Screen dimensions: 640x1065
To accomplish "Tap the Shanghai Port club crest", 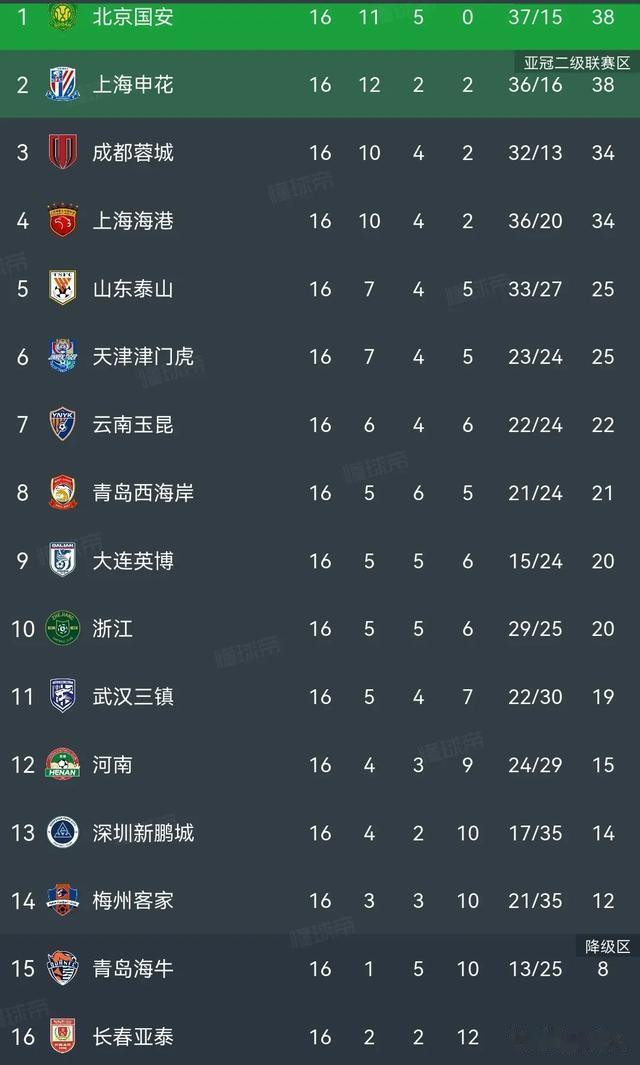I will click(x=63, y=220).
